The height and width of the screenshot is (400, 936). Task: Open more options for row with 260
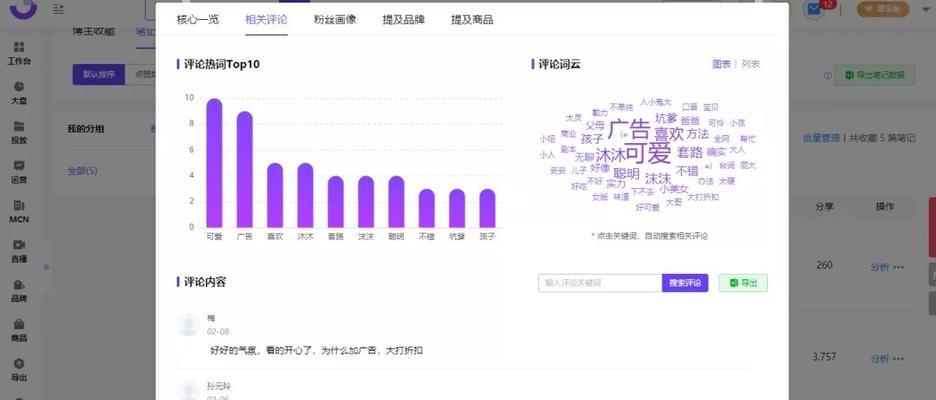click(x=898, y=267)
